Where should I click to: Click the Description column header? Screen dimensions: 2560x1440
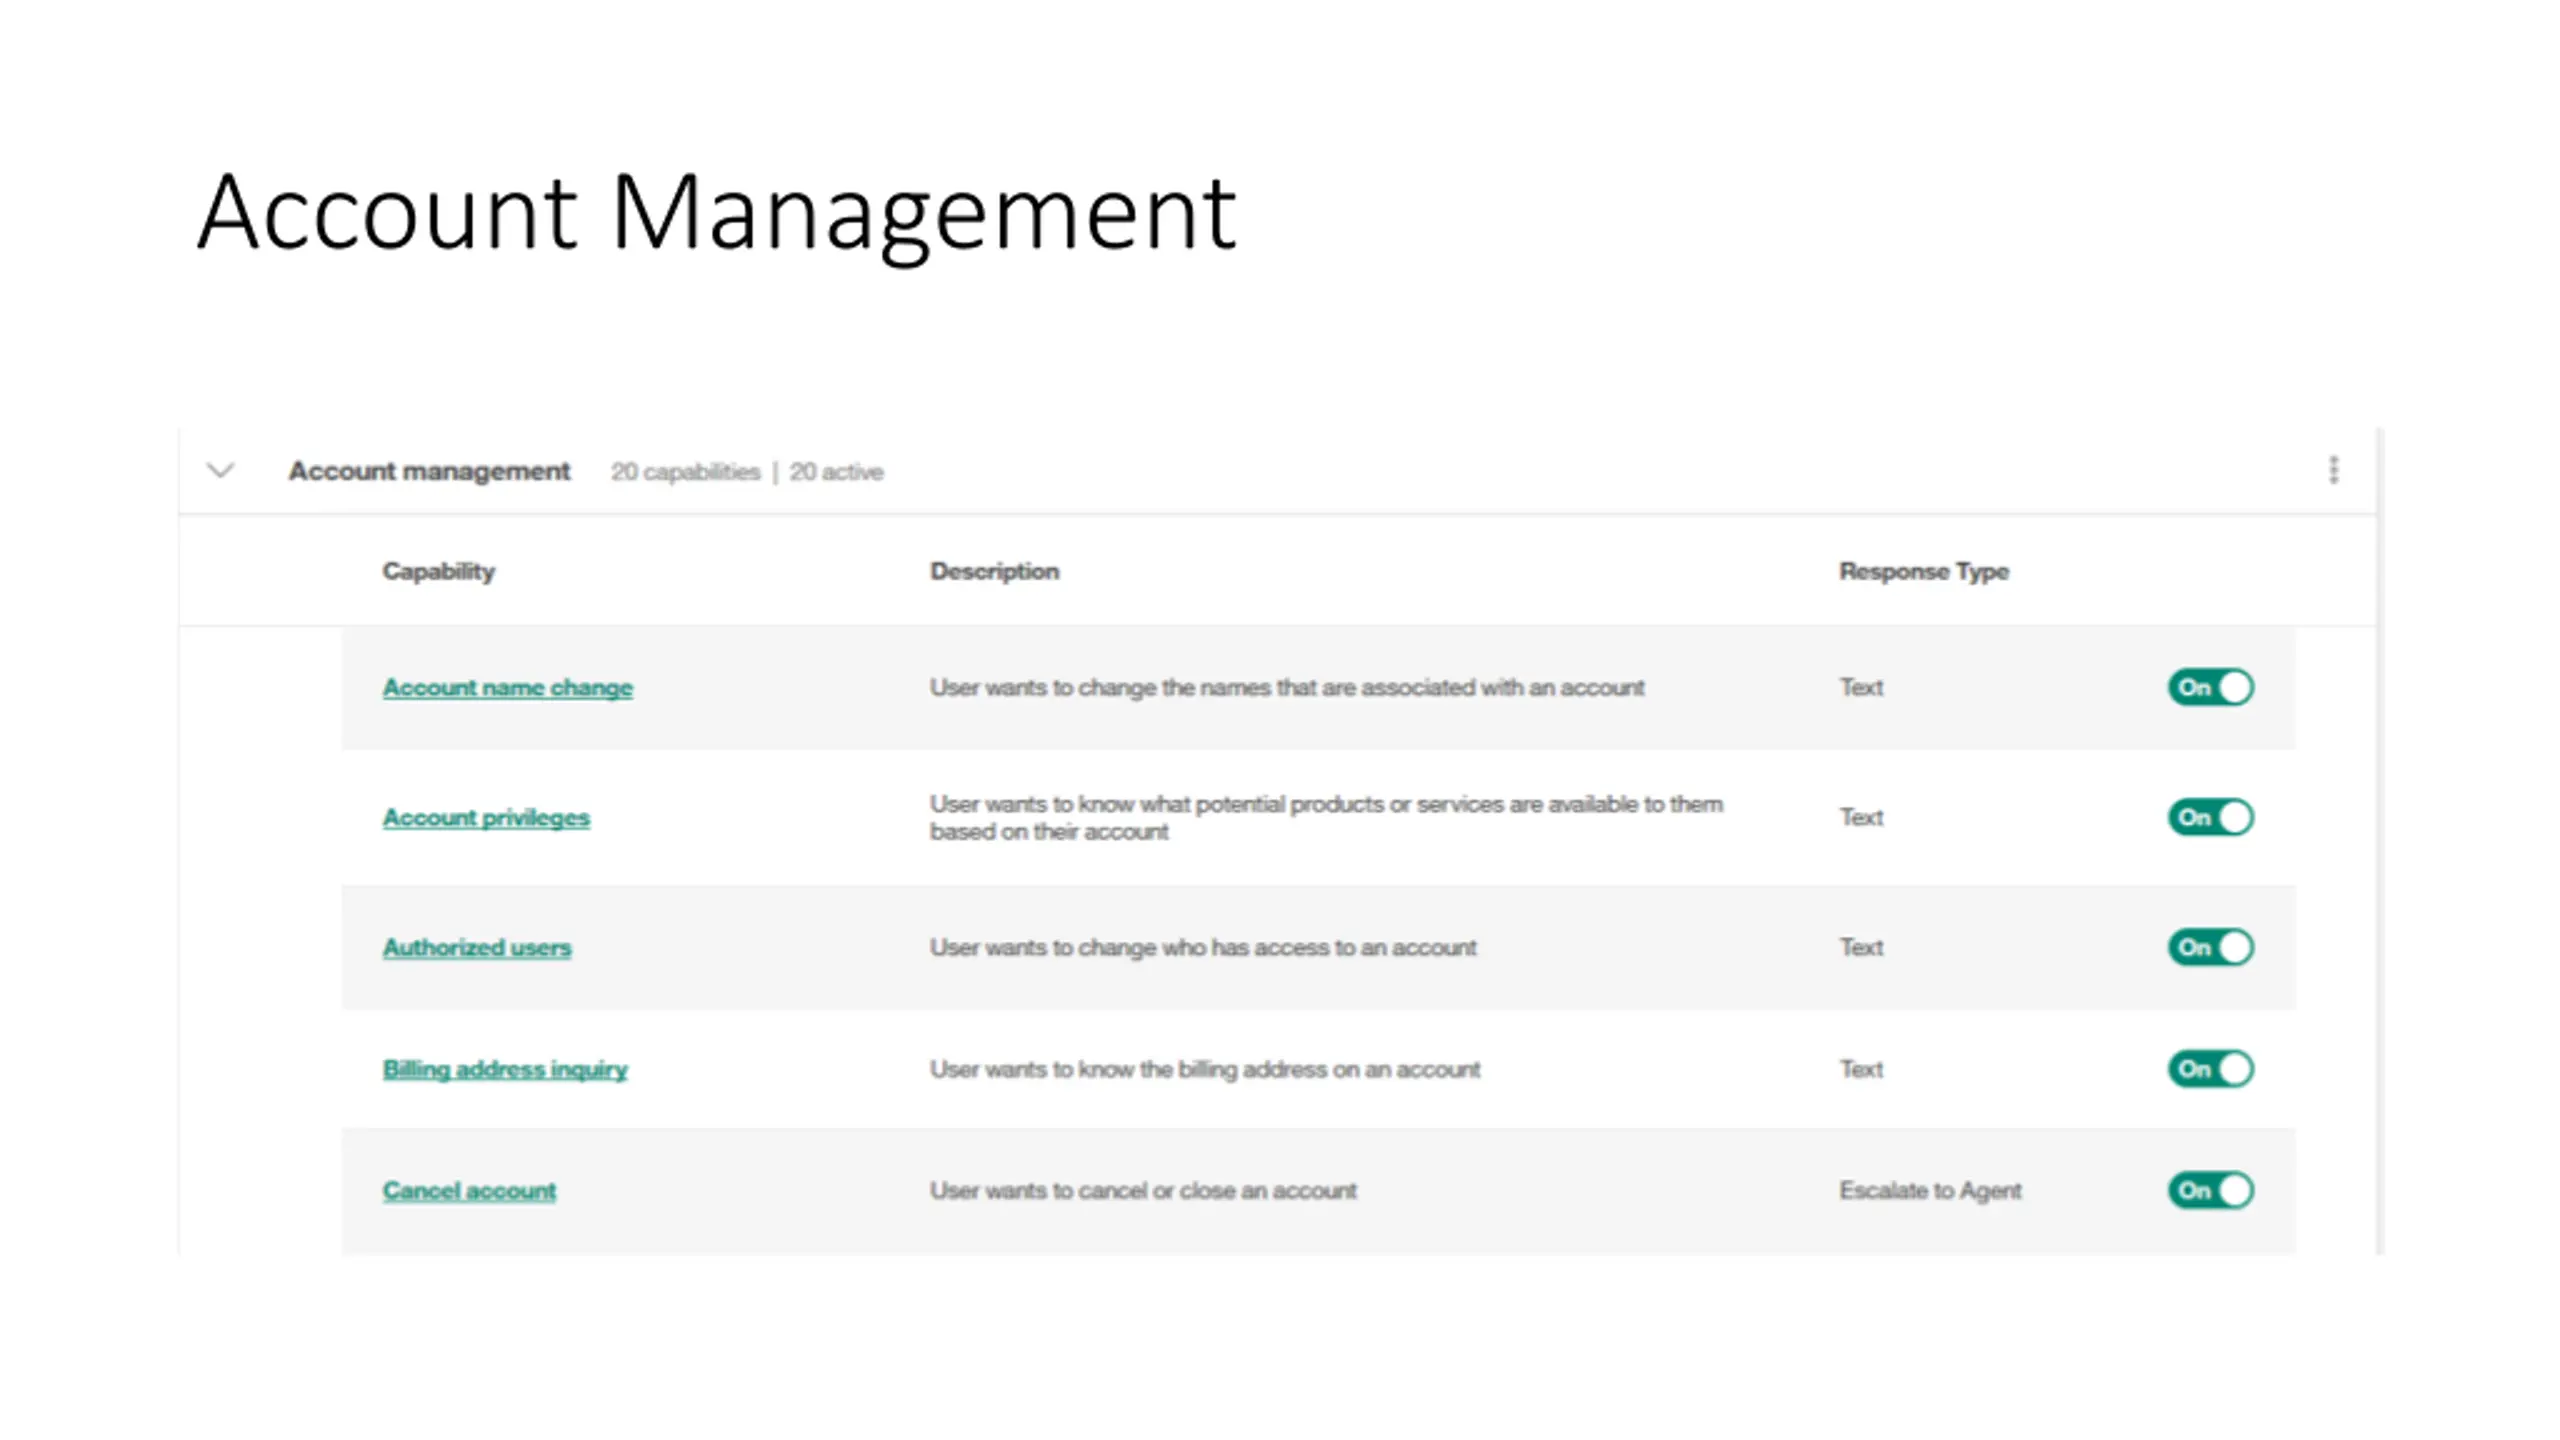(x=994, y=572)
